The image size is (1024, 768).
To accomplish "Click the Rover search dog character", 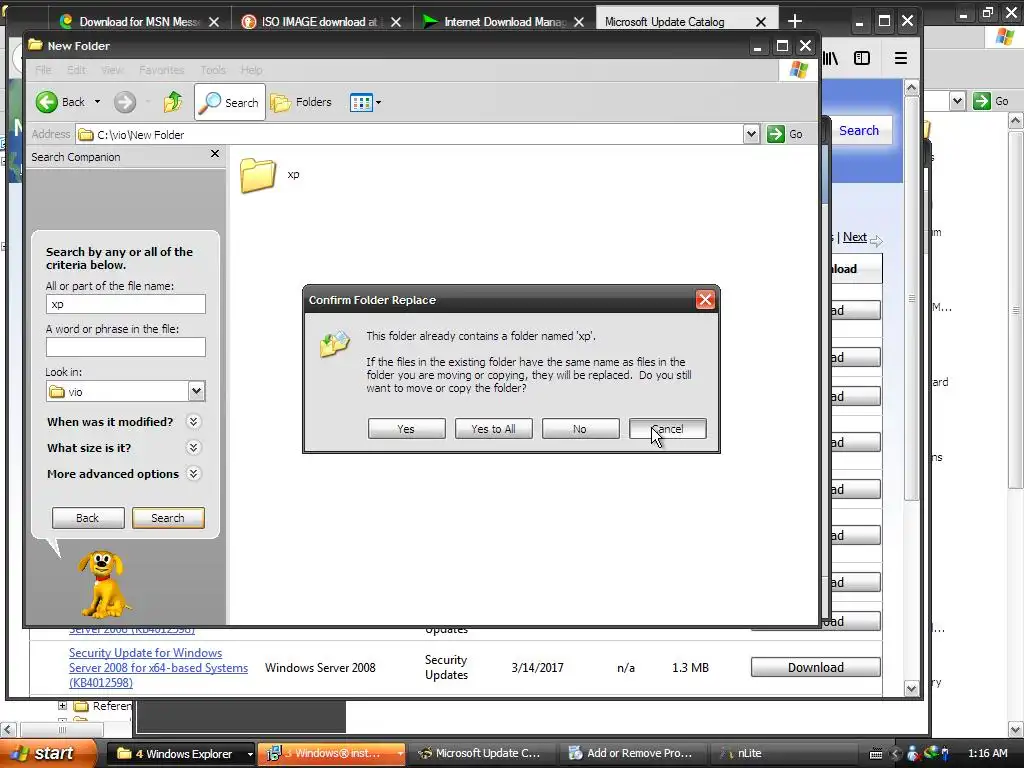I will [x=104, y=584].
